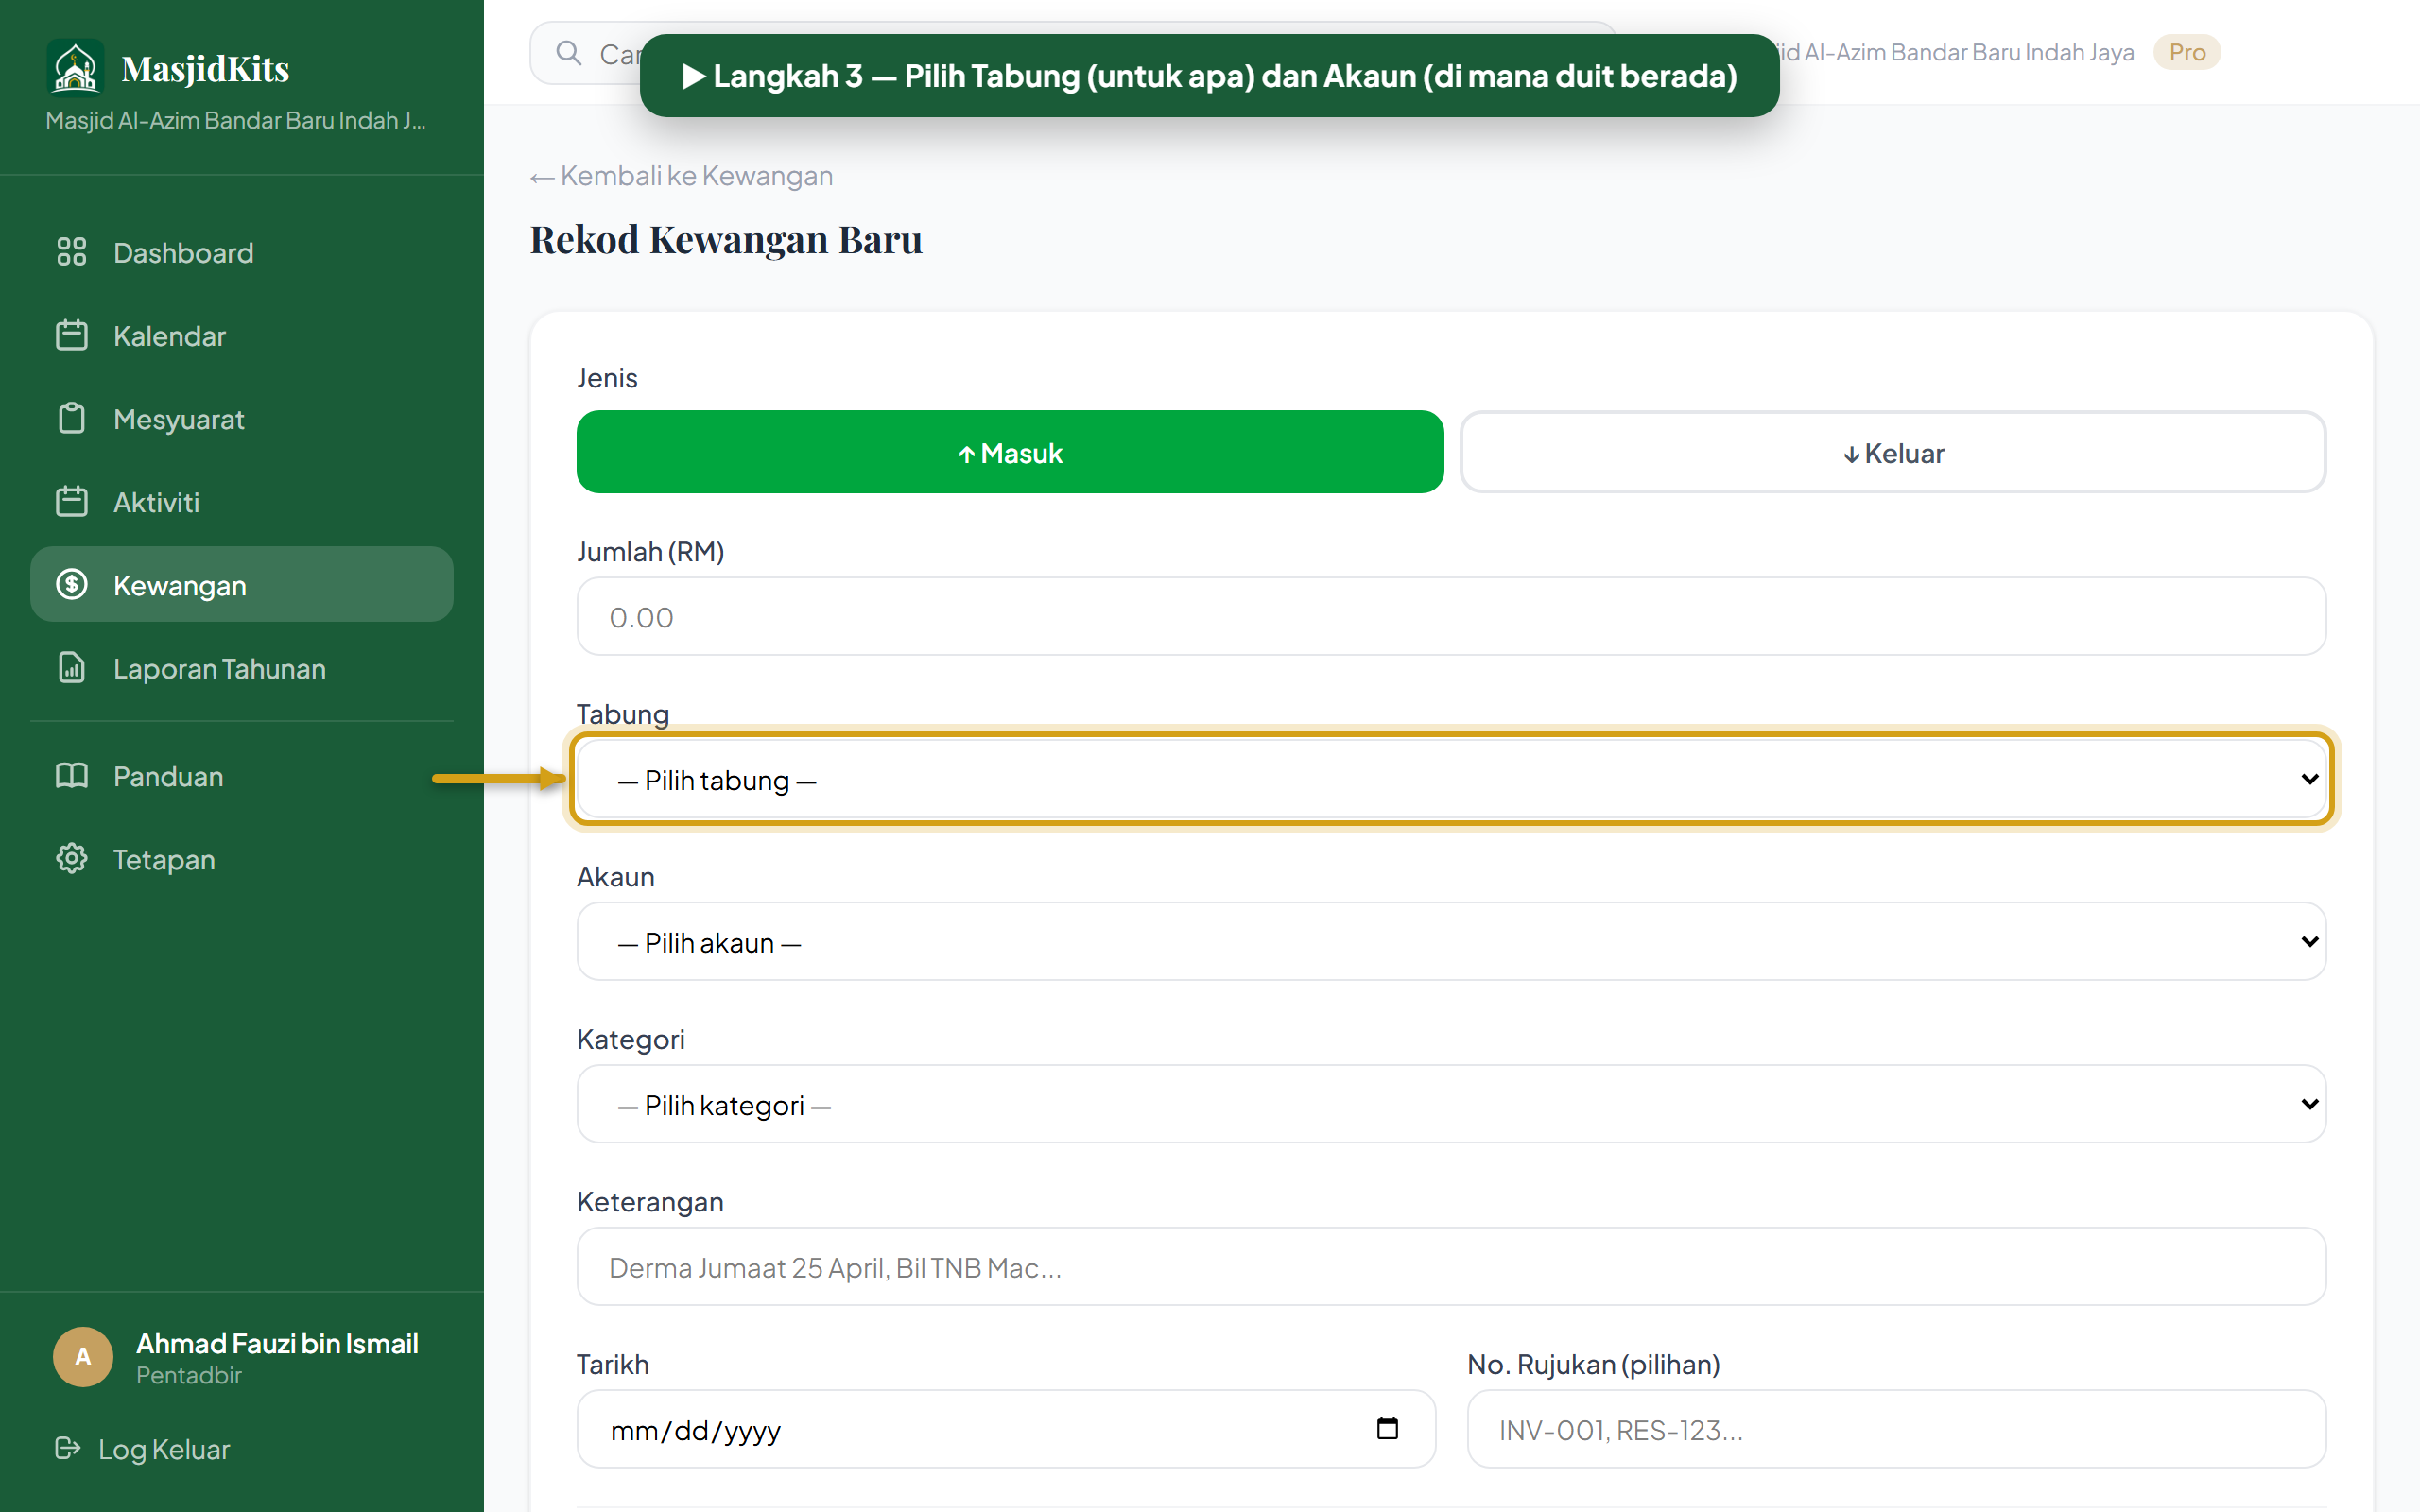Open the Panduan guide link
The width and height of the screenshot is (2420, 1512).
coord(242,775)
